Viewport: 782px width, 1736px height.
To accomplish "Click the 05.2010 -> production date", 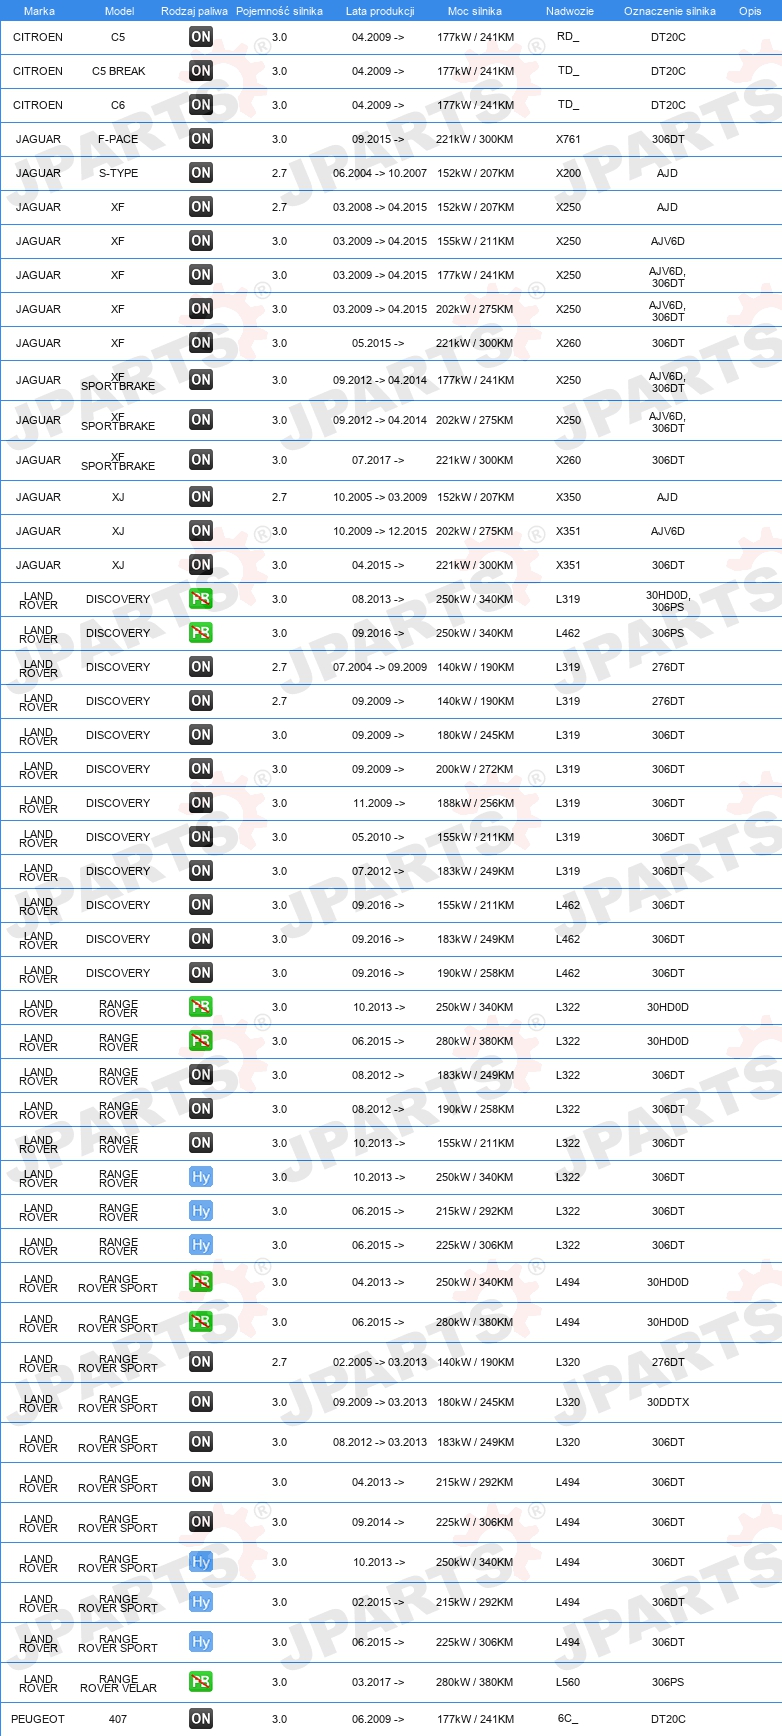I will [378, 837].
